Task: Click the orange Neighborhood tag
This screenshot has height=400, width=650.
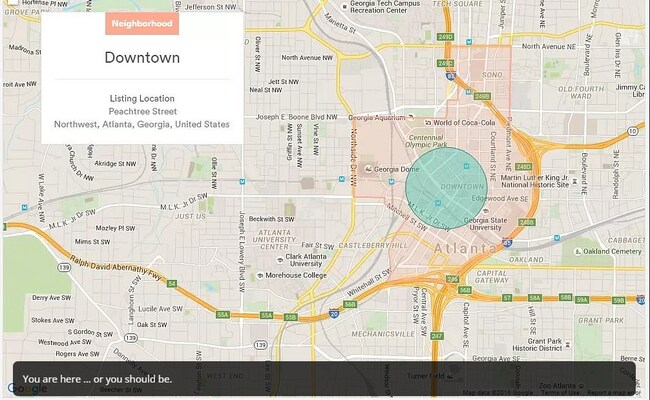Action: [142, 23]
